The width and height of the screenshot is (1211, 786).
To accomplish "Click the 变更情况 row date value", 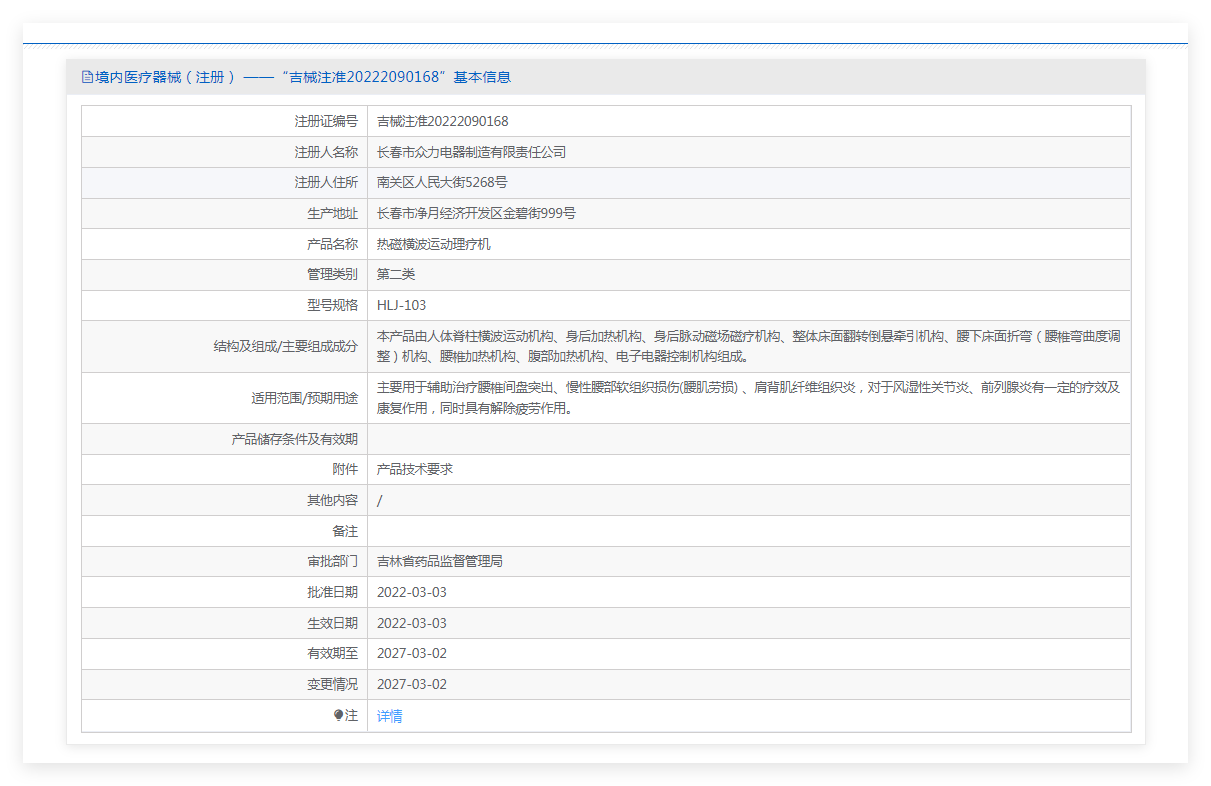I will (x=411, y=684).
